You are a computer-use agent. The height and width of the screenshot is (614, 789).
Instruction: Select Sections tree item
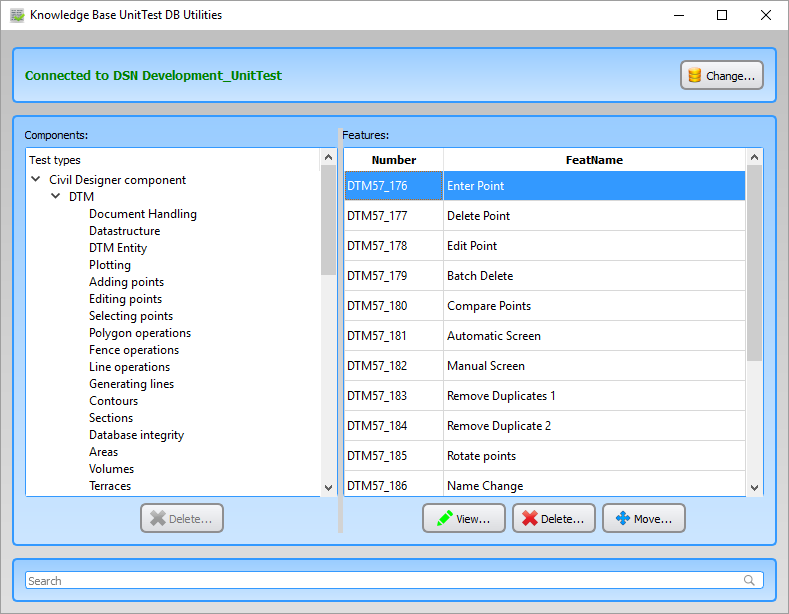(111, 418)
